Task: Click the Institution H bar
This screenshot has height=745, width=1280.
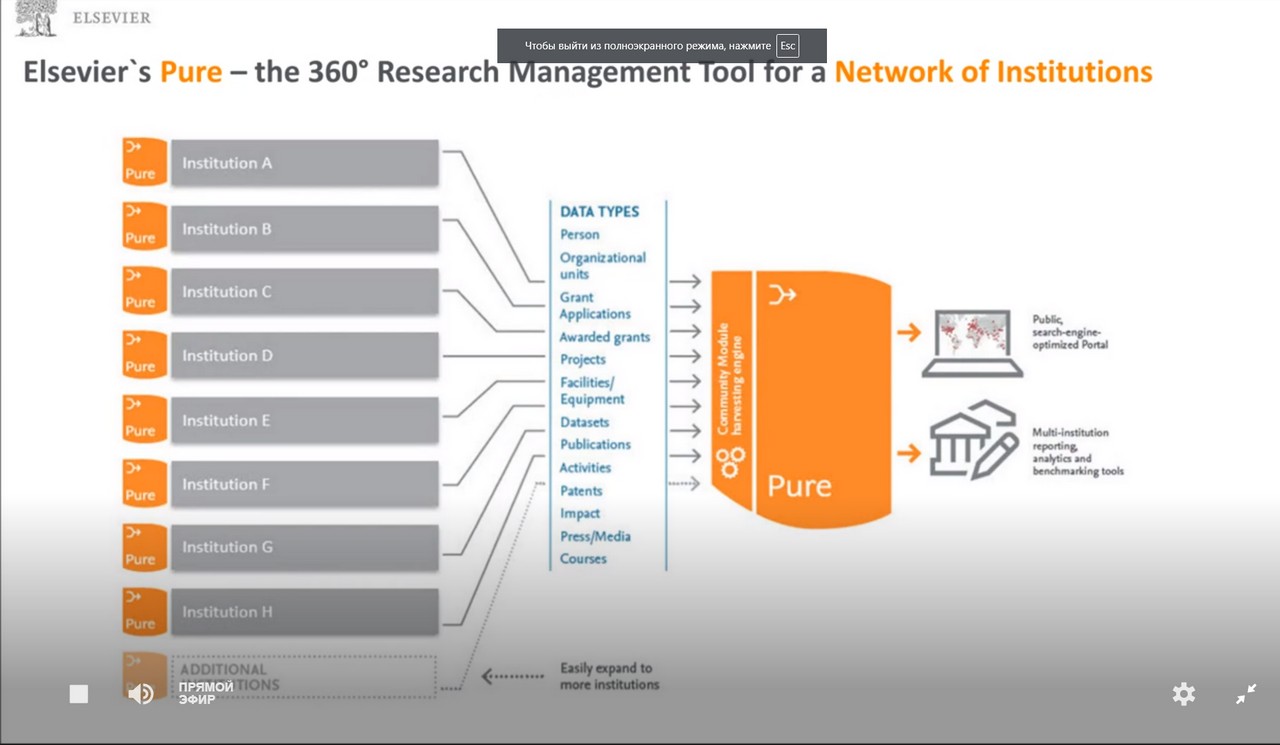Action: [305, 612]
